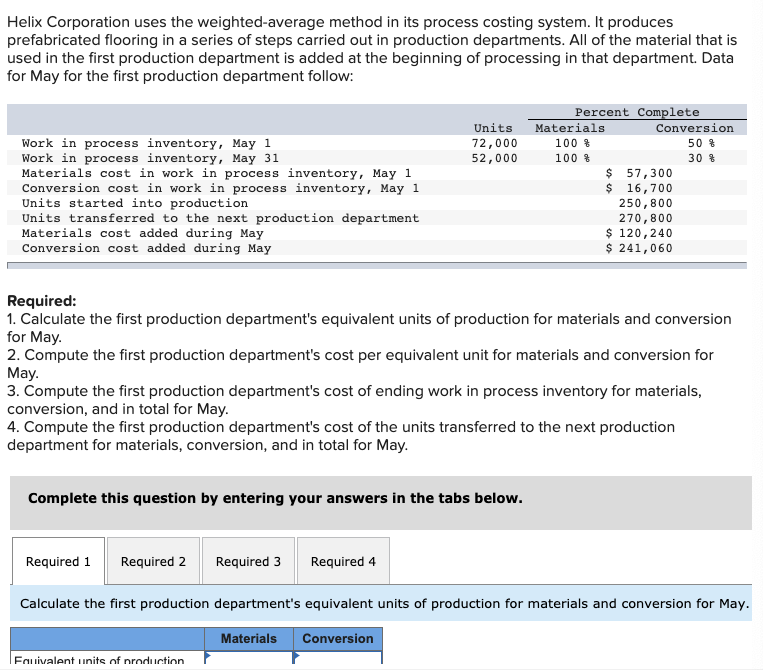This screenshot has height=670, width=763.
Task: Click the $ 16,700 conversion cost value
Action: [639, 188]
